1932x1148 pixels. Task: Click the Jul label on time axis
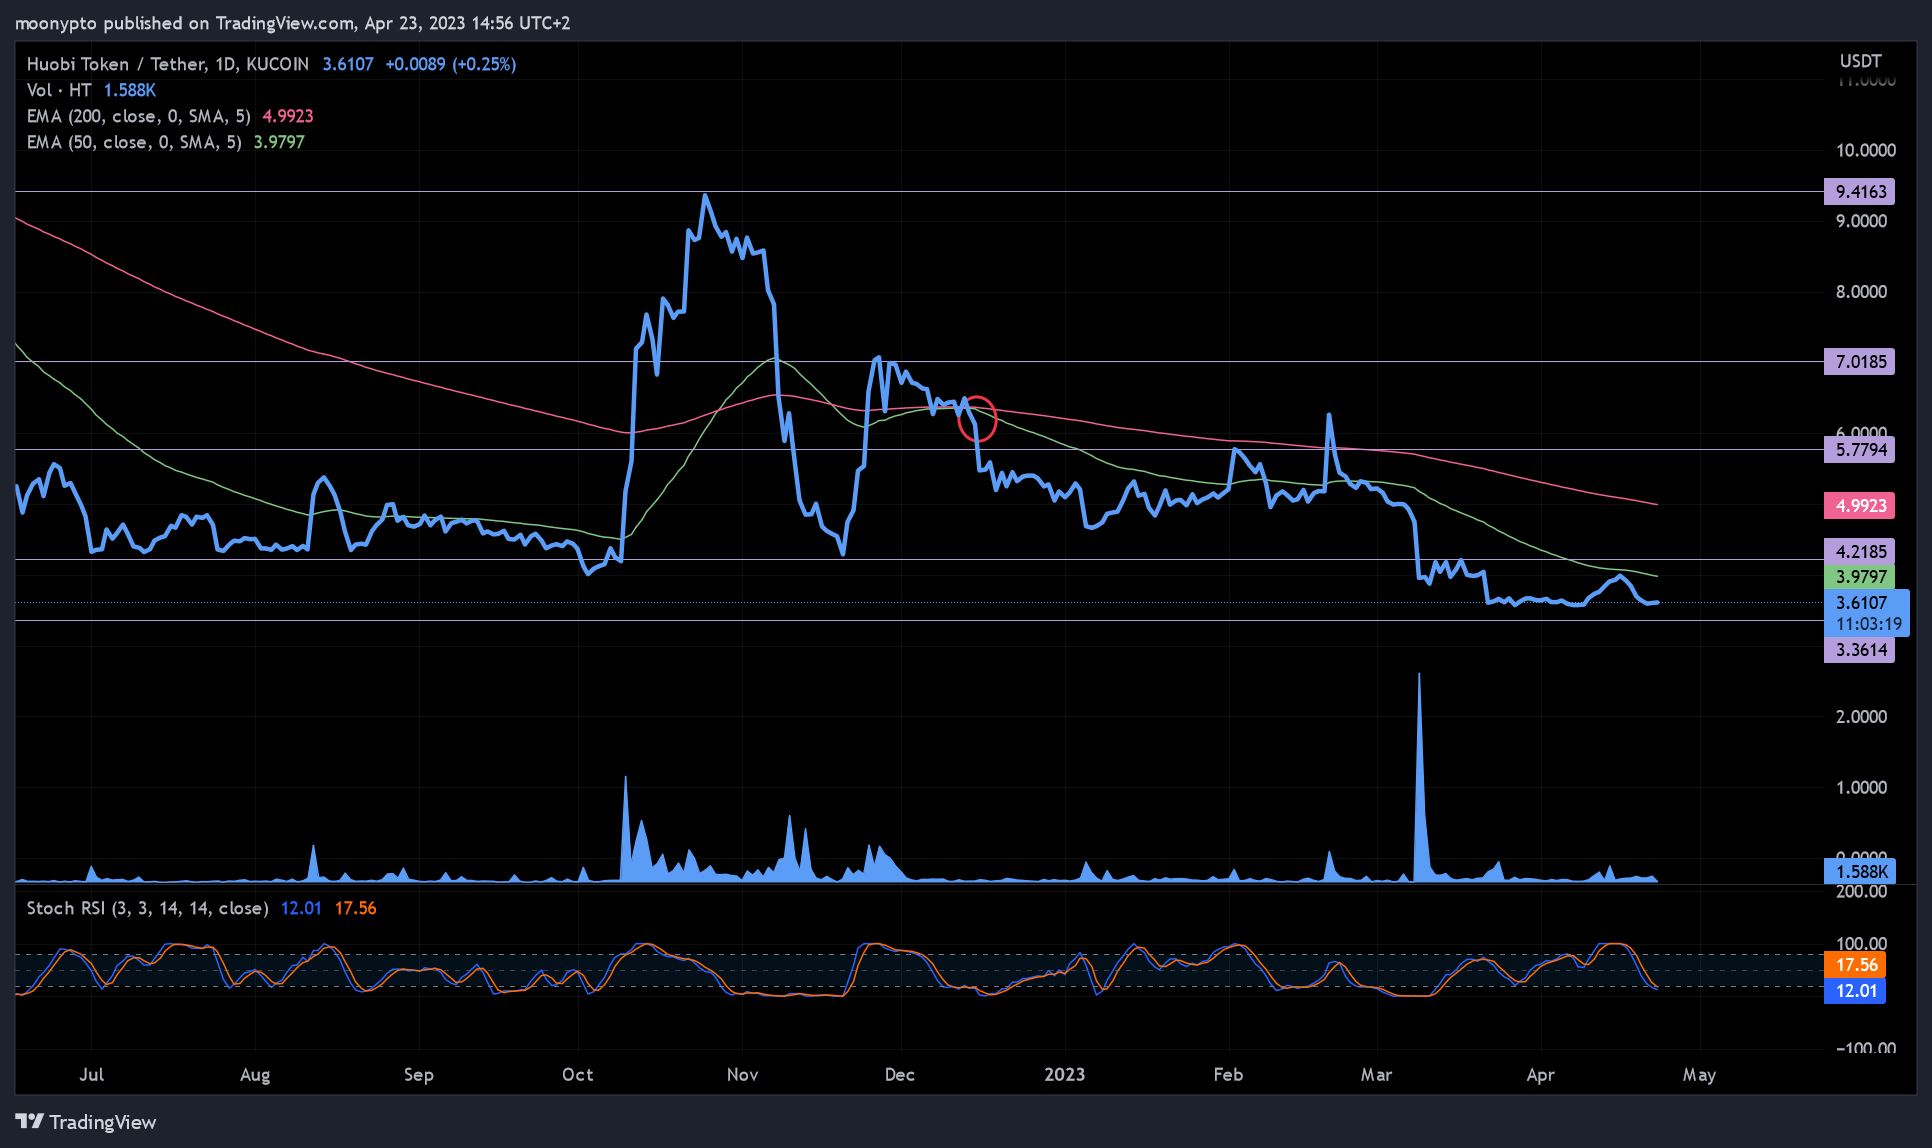91,1074
